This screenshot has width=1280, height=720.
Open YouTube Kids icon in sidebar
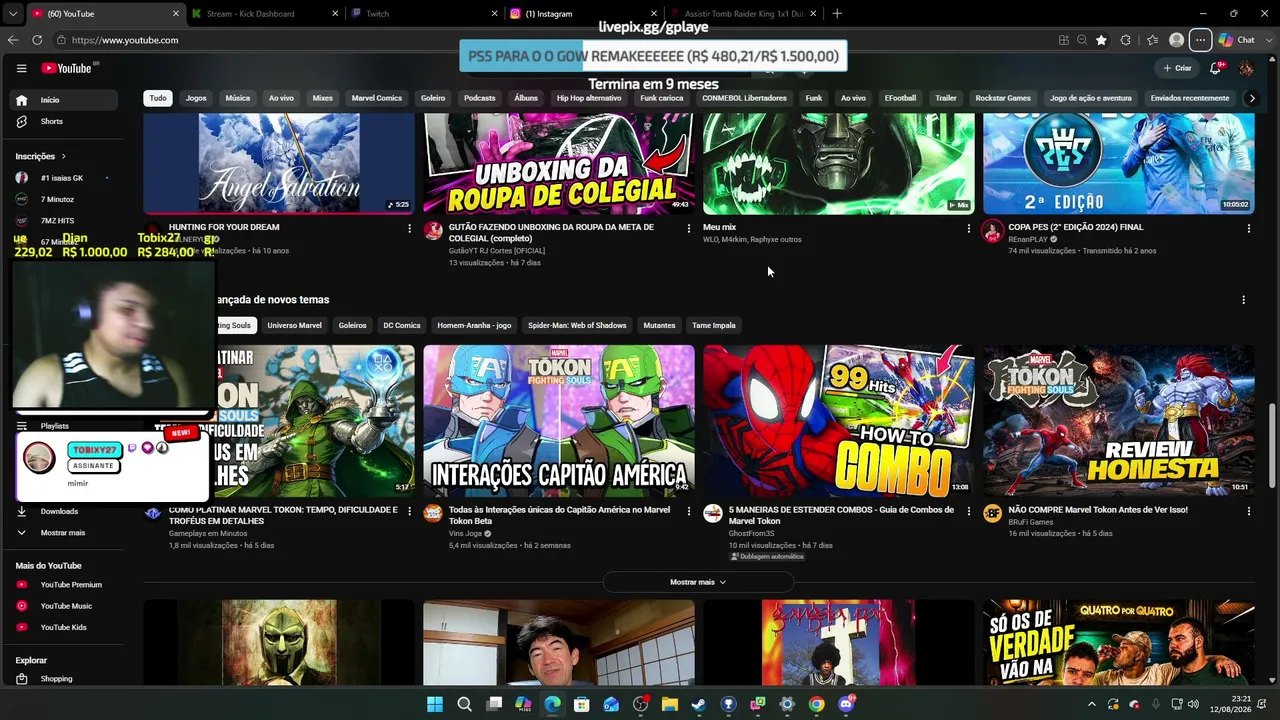coord(21,627)
